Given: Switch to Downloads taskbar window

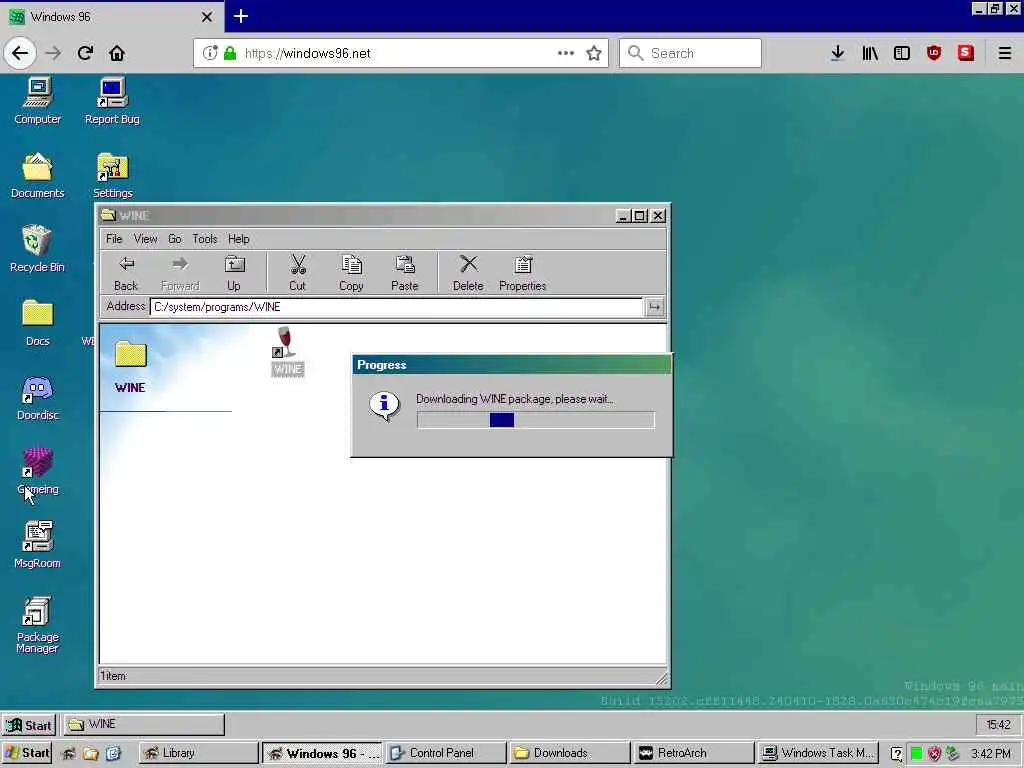Looking at the screenshot, I should coord(570,753).
